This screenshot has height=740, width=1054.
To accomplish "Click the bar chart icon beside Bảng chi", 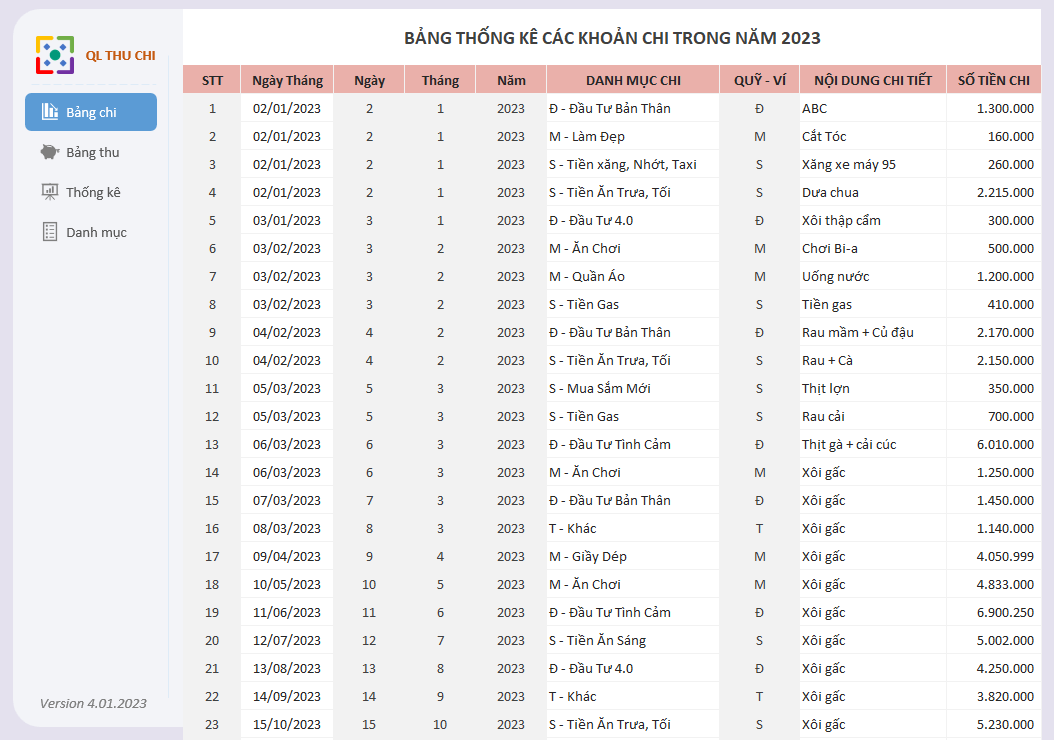I will click(x=50, y=112).
